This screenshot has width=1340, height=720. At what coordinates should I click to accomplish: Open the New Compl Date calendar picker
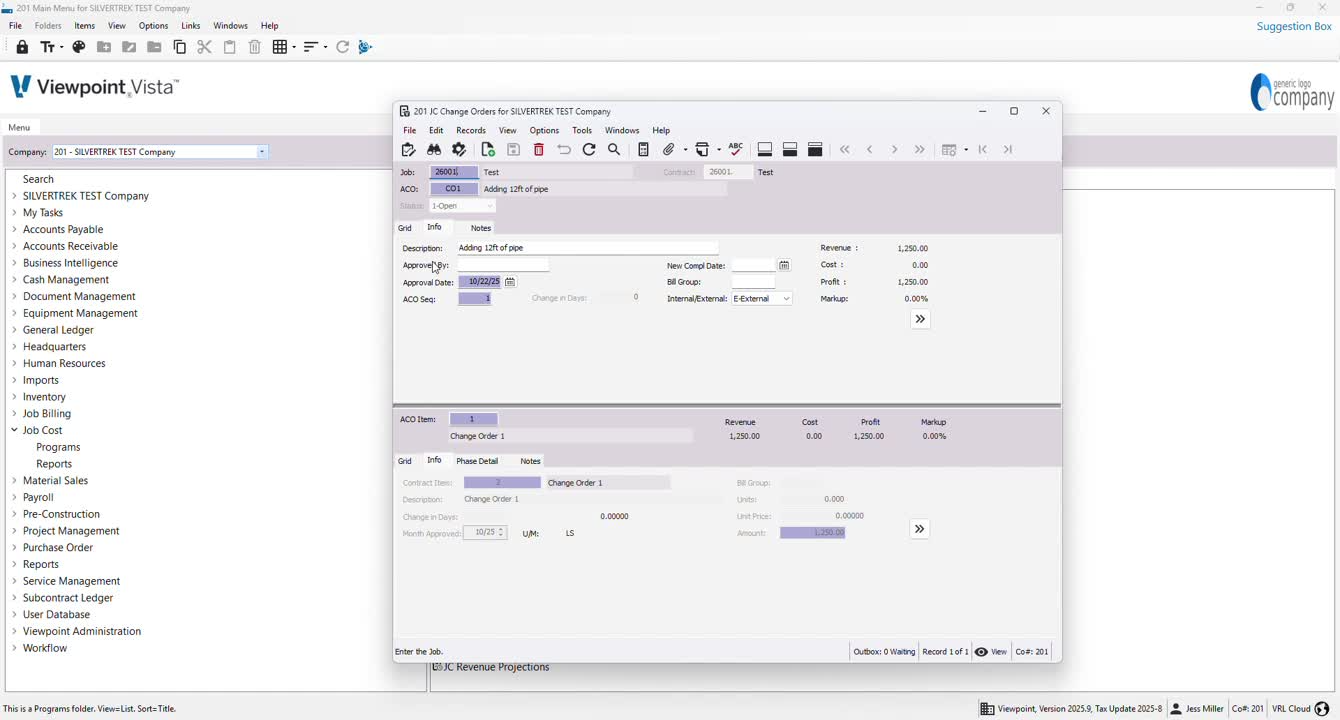pyautogui.click(x=785, y=265)
